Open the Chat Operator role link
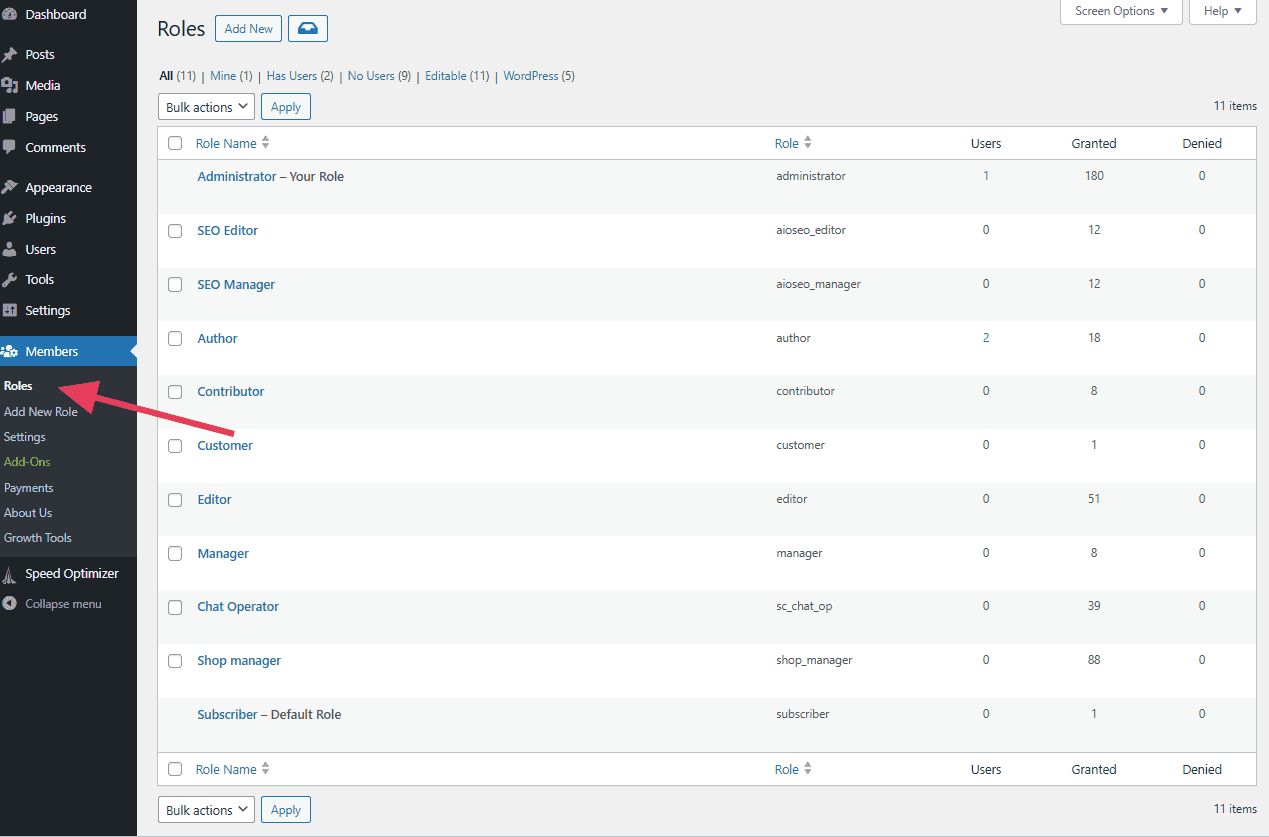Screen dimensions: 1269x837 click(x=238, y=607)
